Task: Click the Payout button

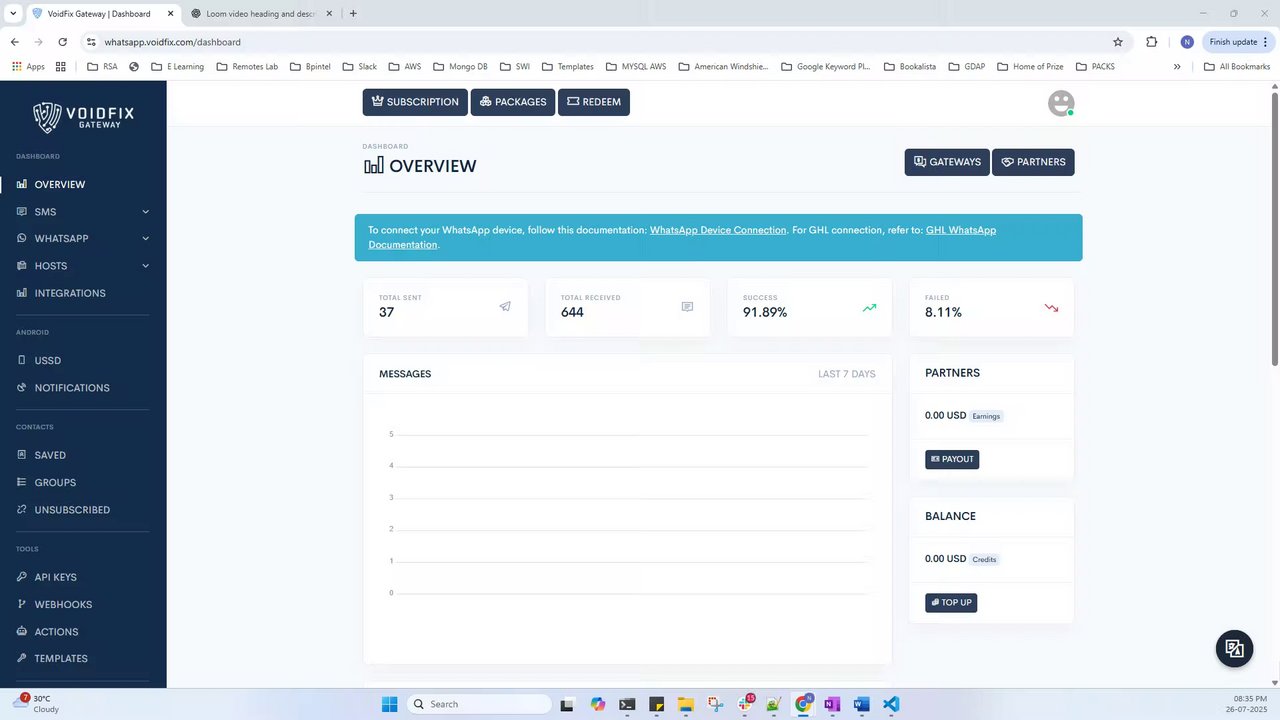Action: (952, 459)
